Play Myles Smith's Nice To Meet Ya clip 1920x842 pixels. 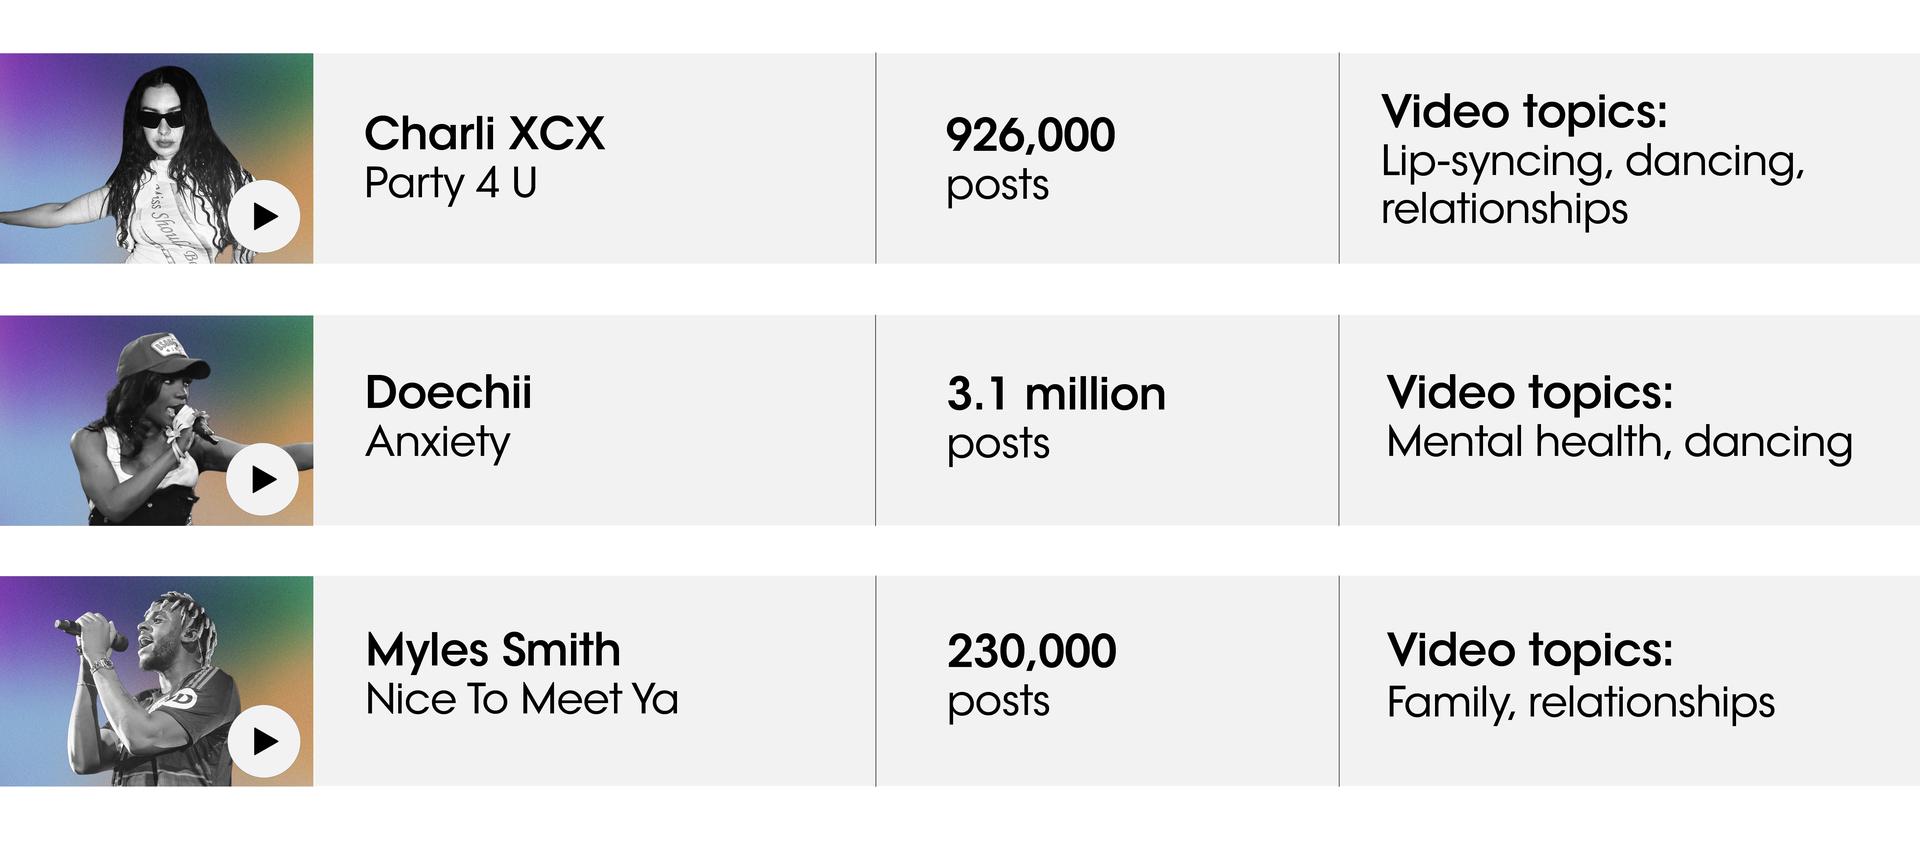point(264,741)
